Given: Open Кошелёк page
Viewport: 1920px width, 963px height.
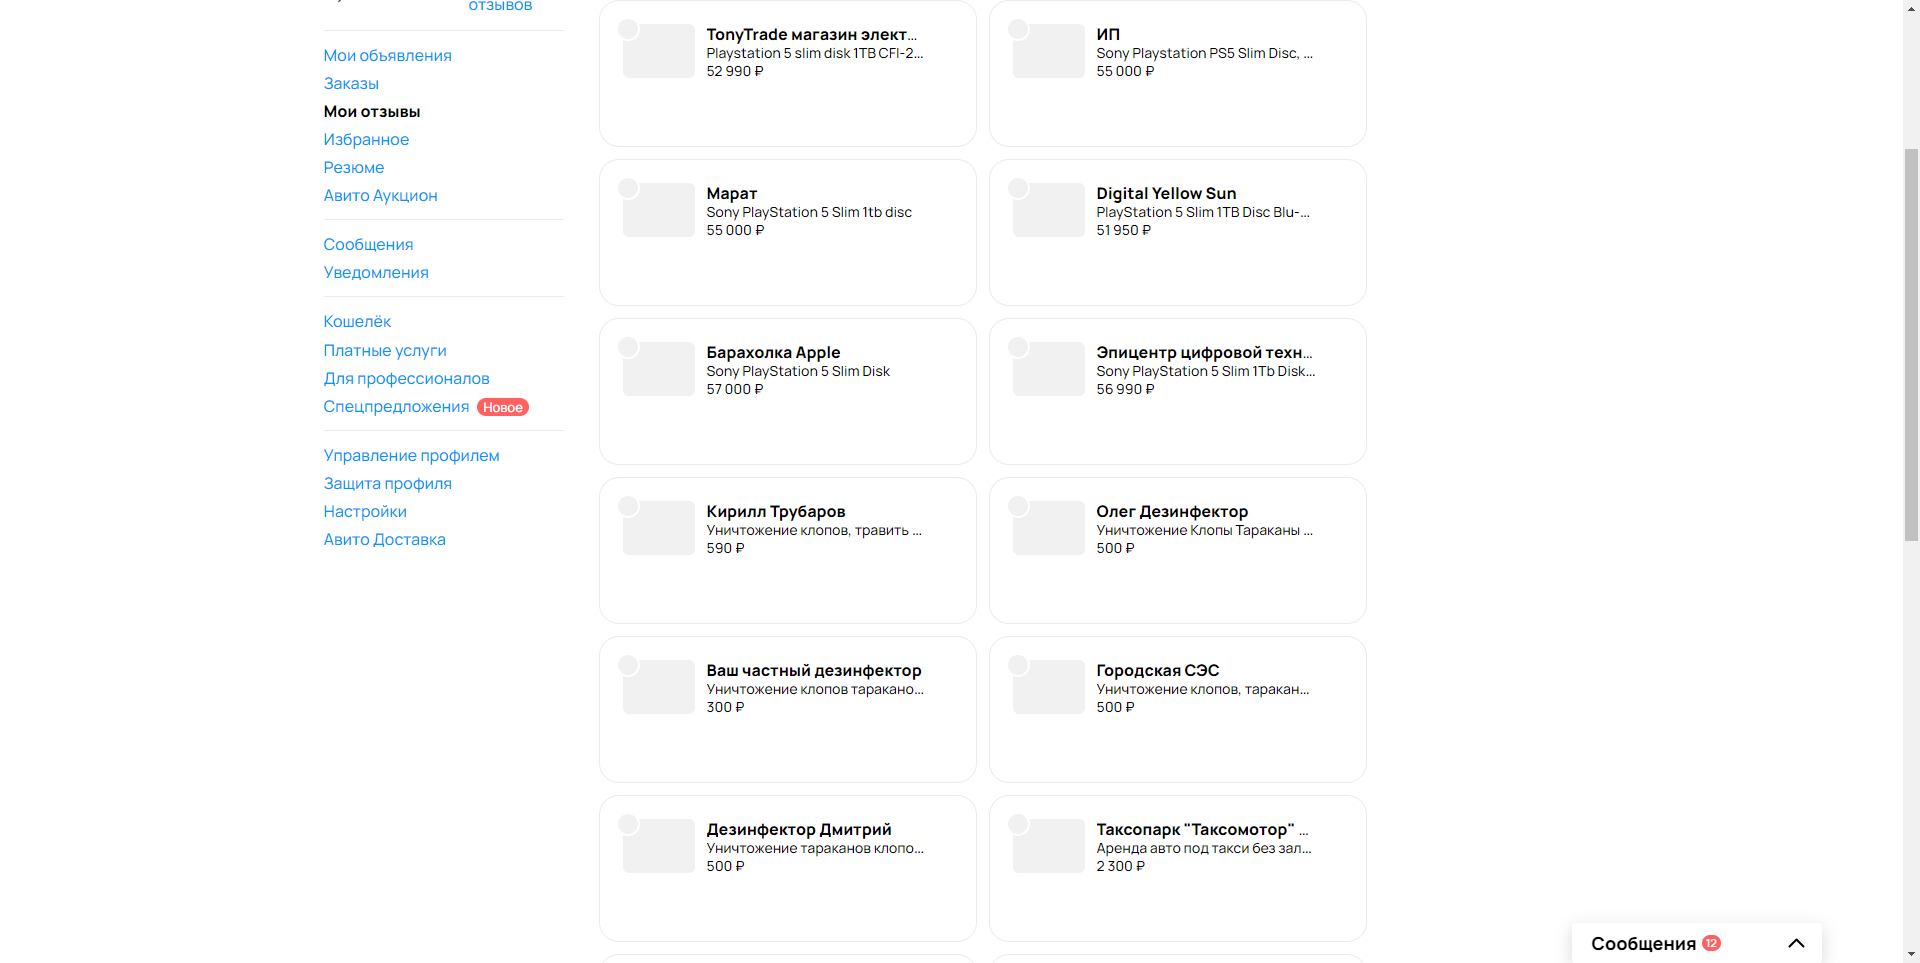Looking at the screenshot, I should pyautogui.click(x=357, y=322).
